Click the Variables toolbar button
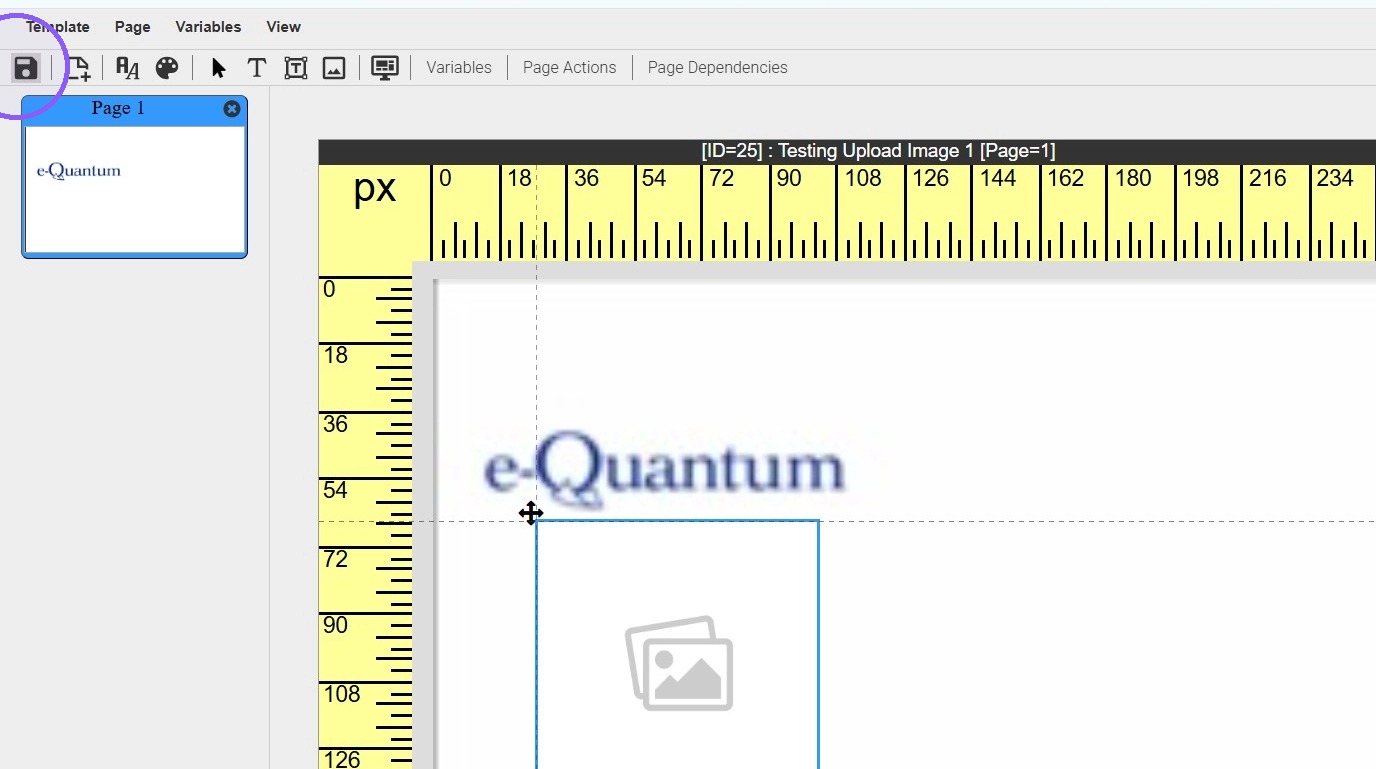Screen dimensions: 1376x769 (x=459, y=68)
